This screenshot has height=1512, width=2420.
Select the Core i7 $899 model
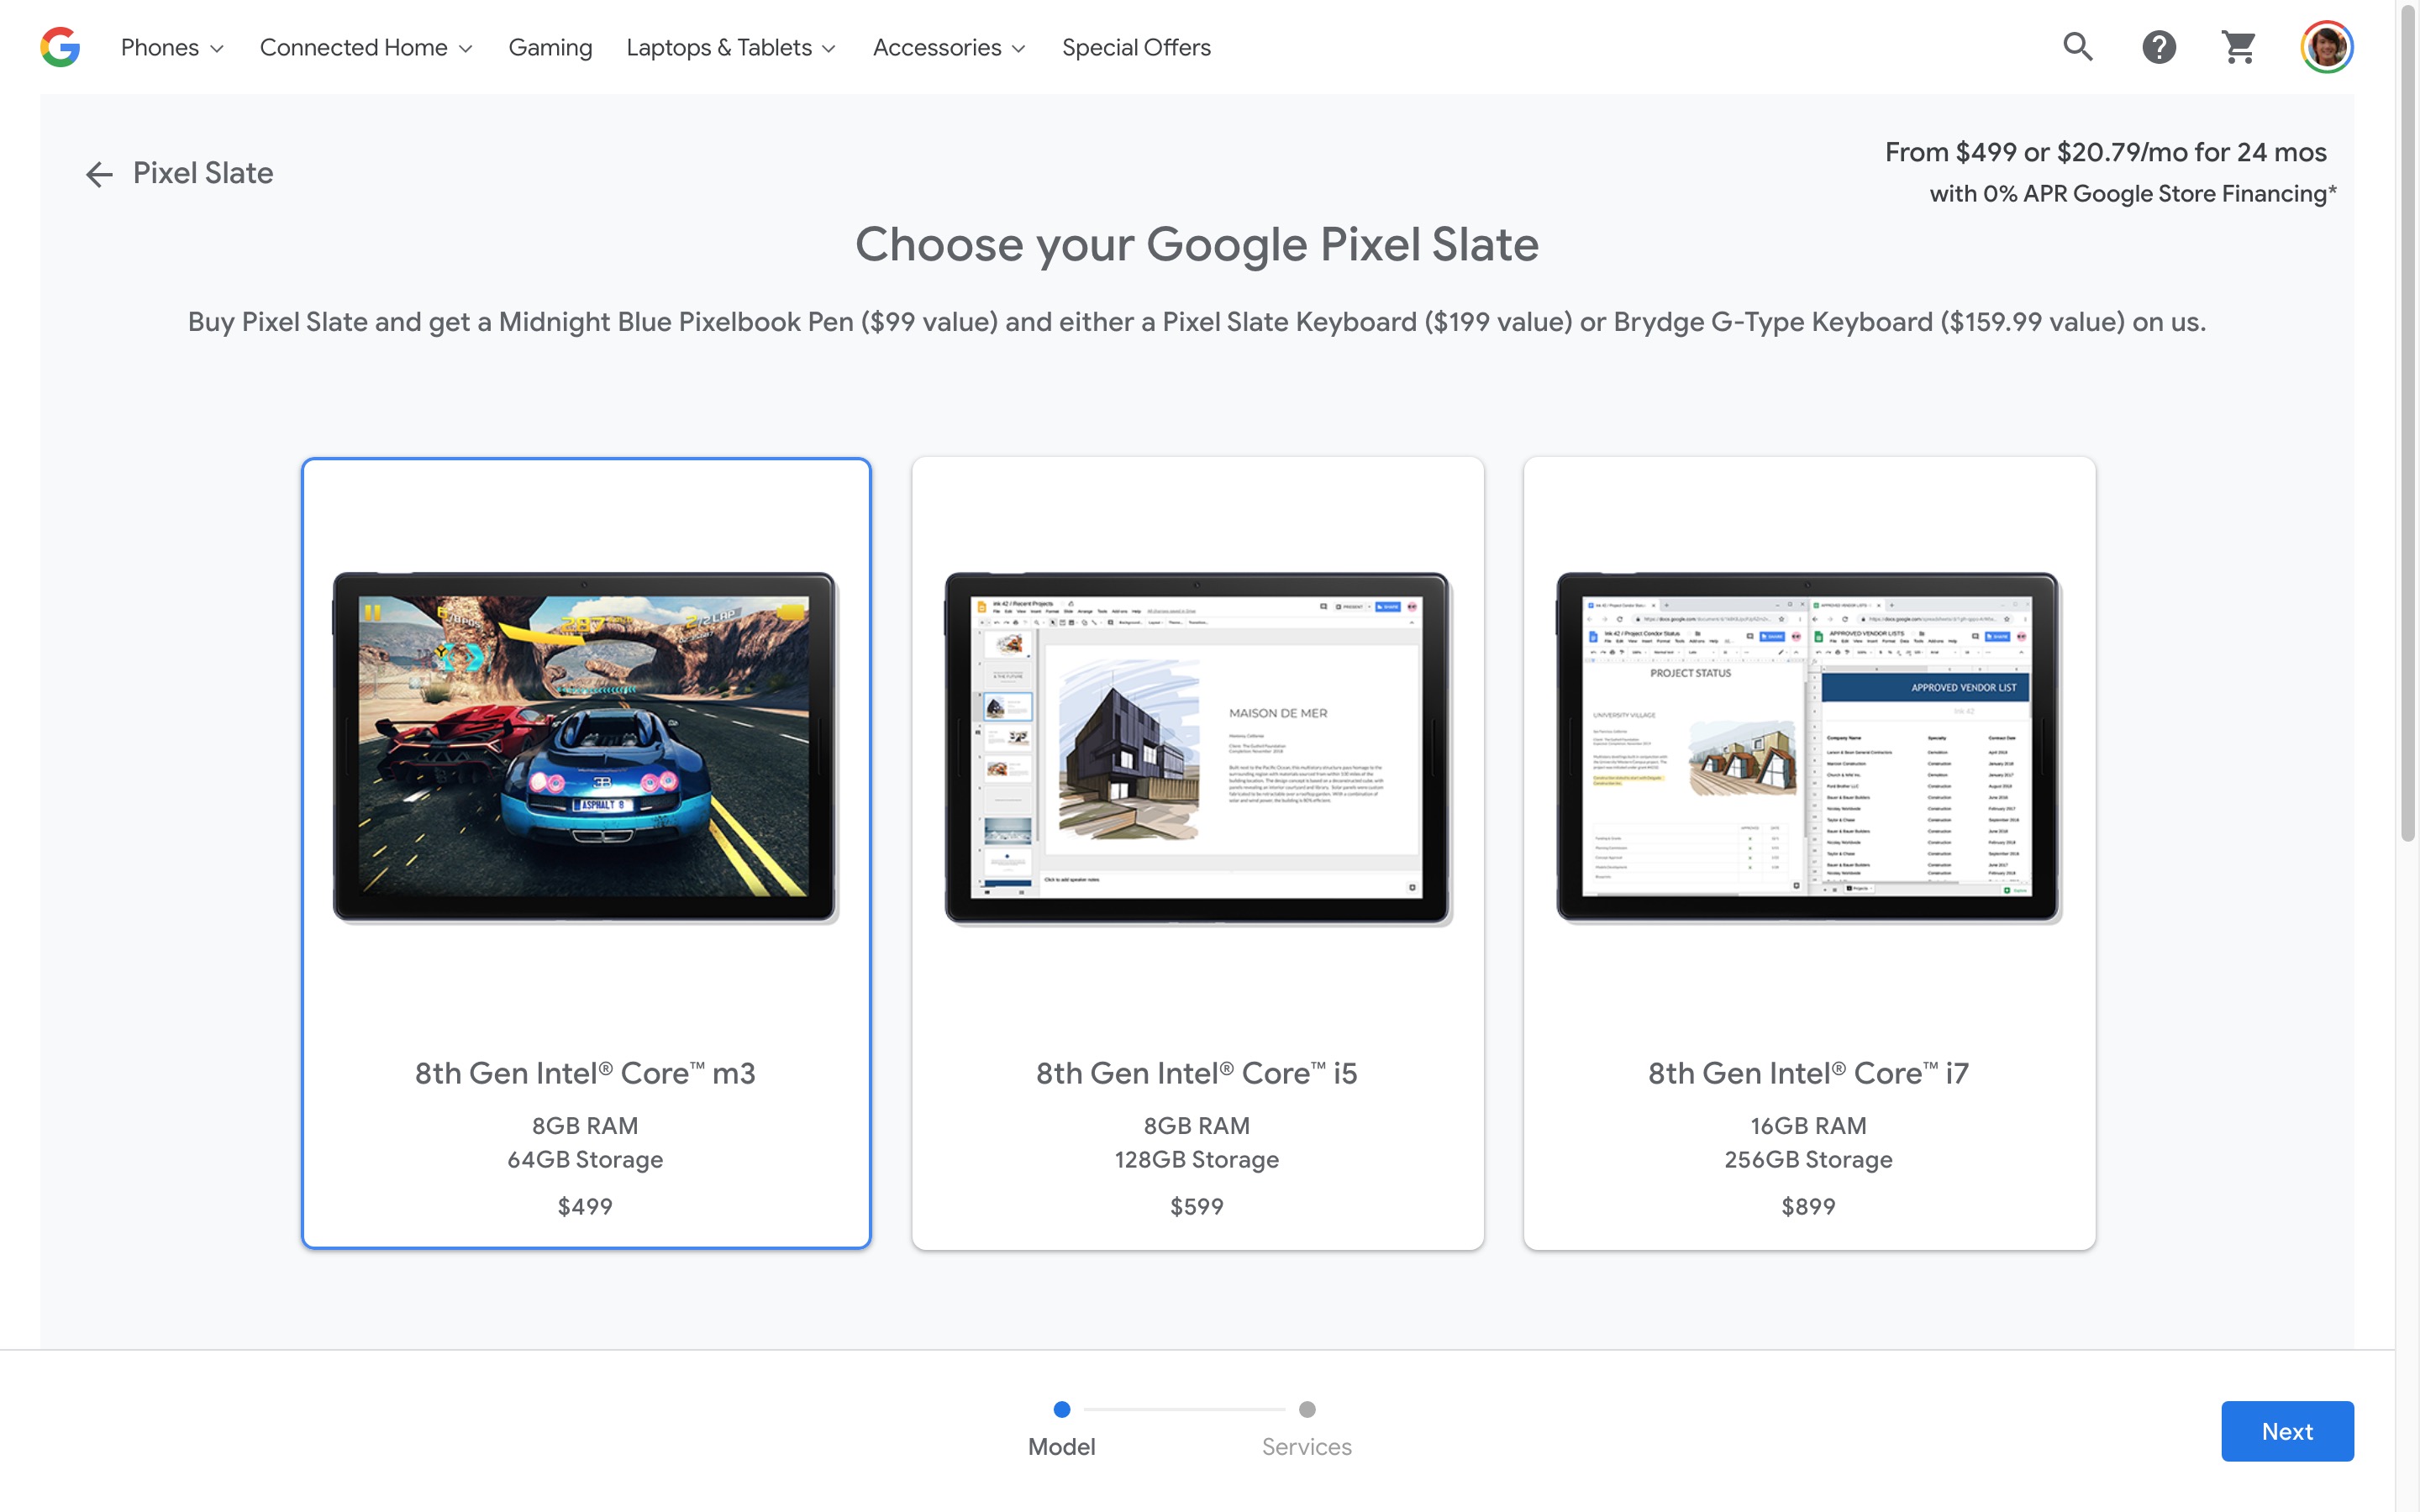pyautogui.click(x=1808, y=852)
